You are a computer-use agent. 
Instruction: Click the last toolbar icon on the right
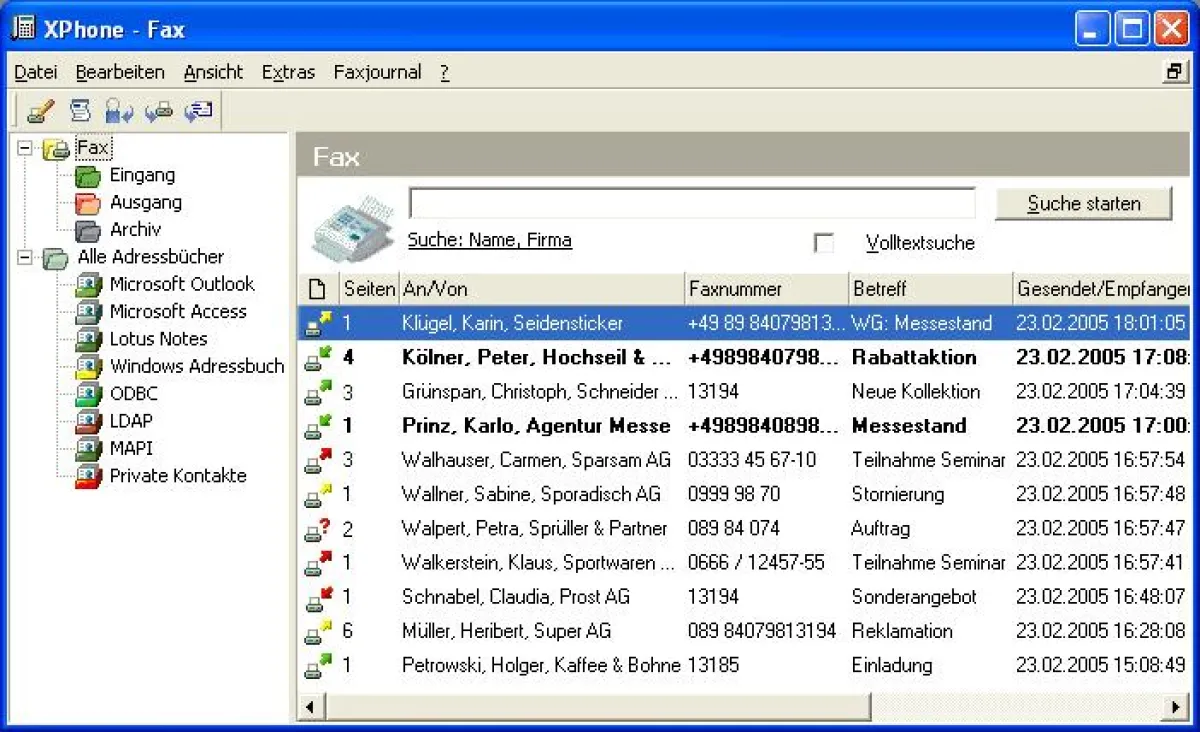click(x=199, y=111)
